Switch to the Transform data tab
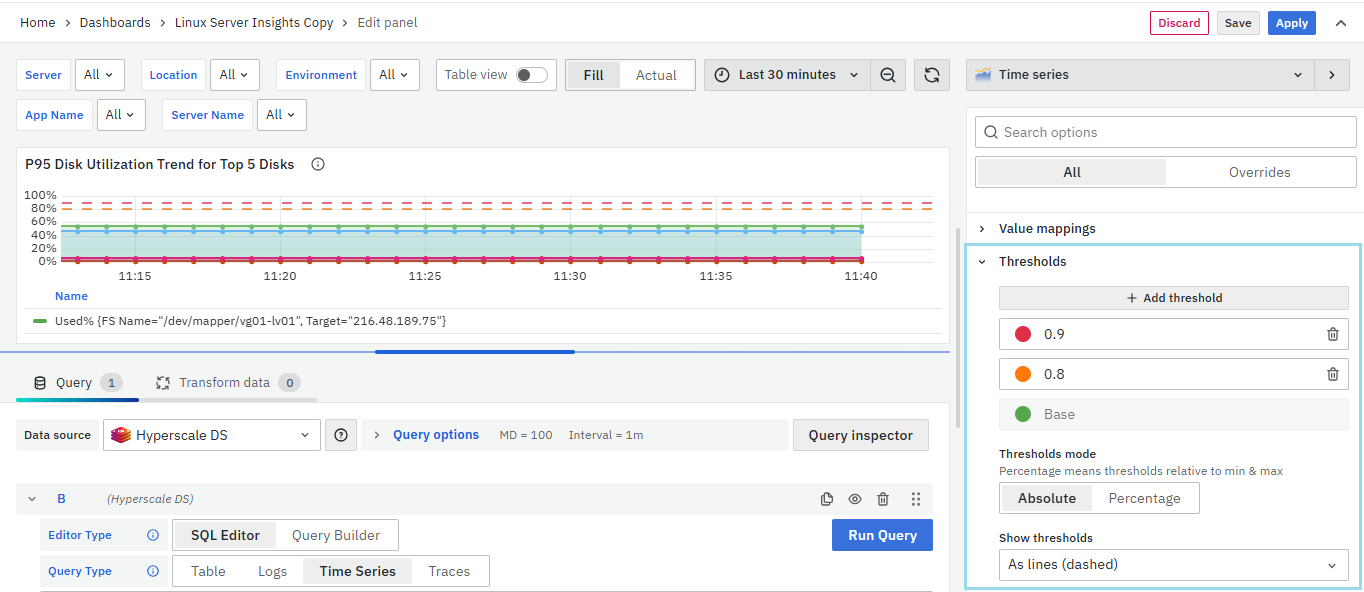Screen dimensions: 1364x592 click(227, 382)
